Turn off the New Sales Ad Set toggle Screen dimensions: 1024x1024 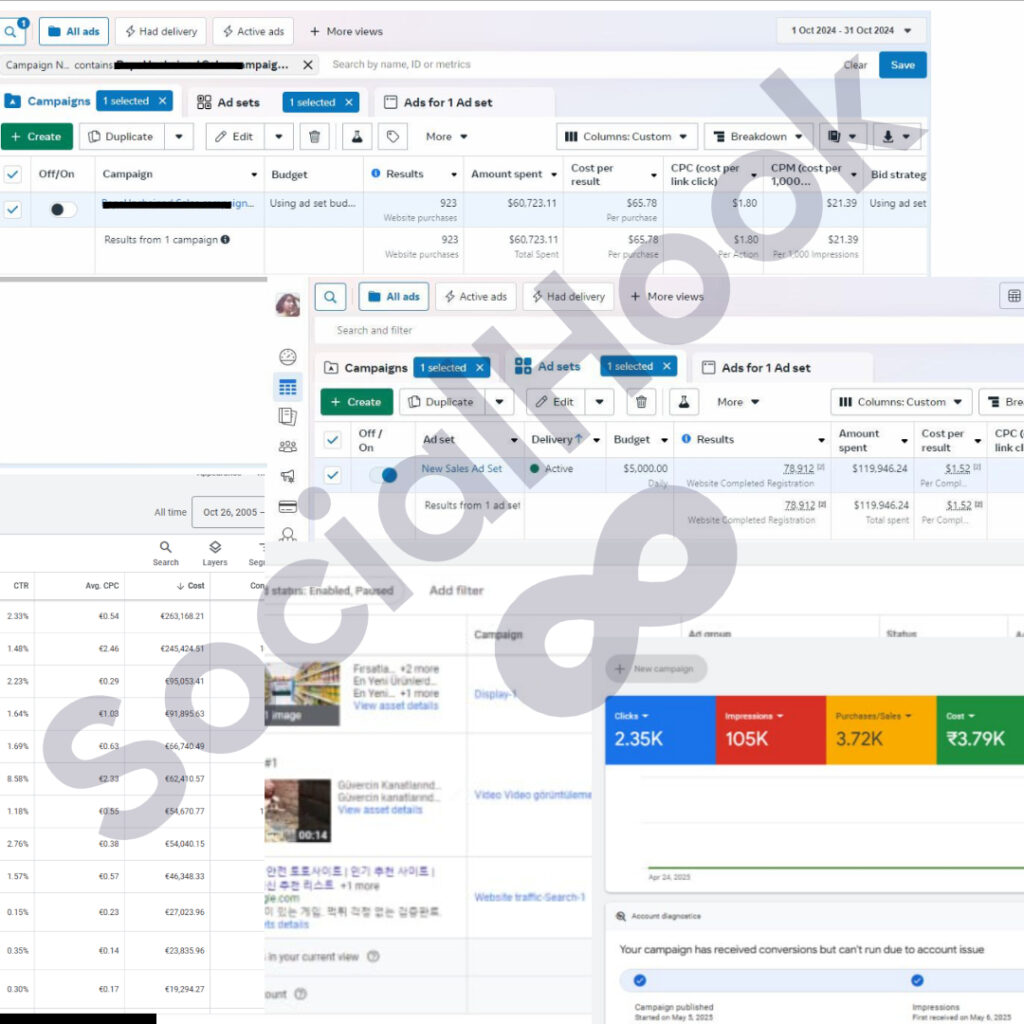(x=383, y=475)
